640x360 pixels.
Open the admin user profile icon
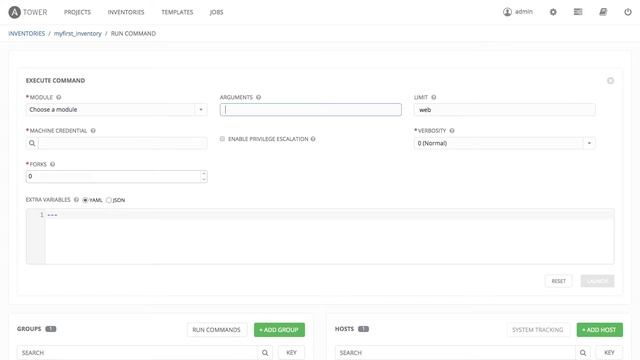click(507, 12)
